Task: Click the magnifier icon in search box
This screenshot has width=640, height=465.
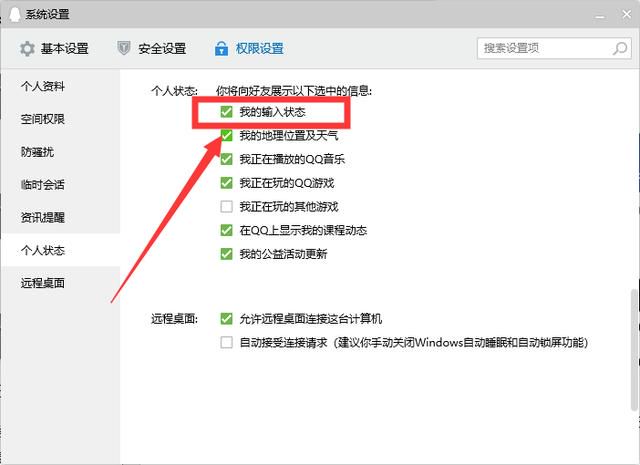Action: click(x=620, y=48)
